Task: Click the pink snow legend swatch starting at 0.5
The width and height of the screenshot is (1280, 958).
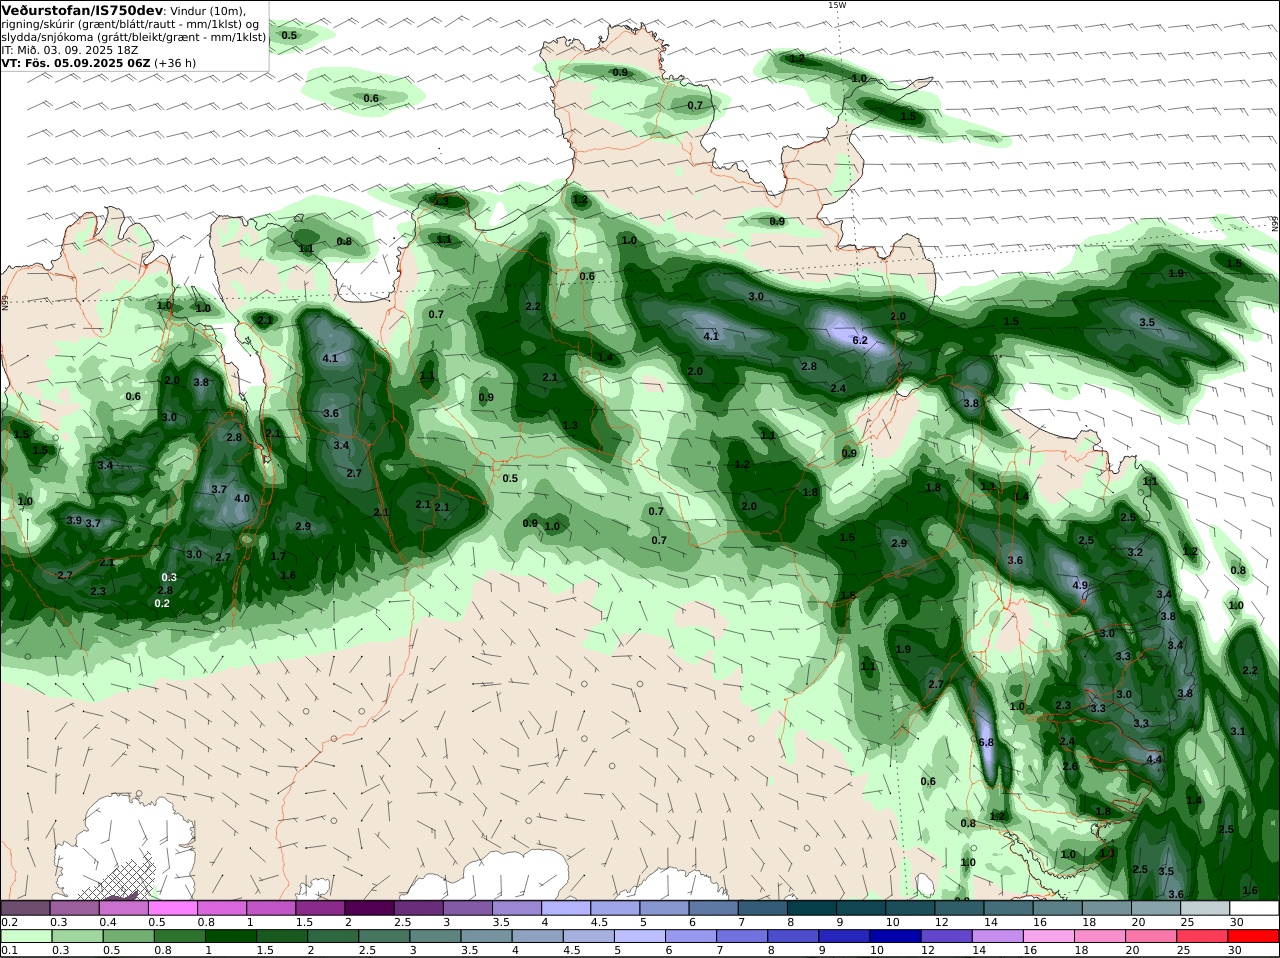Action: coord(172,908)
